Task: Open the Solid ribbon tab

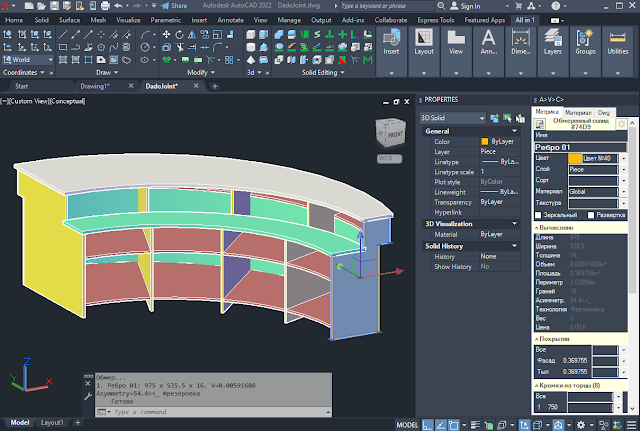Action: (42, 20)
